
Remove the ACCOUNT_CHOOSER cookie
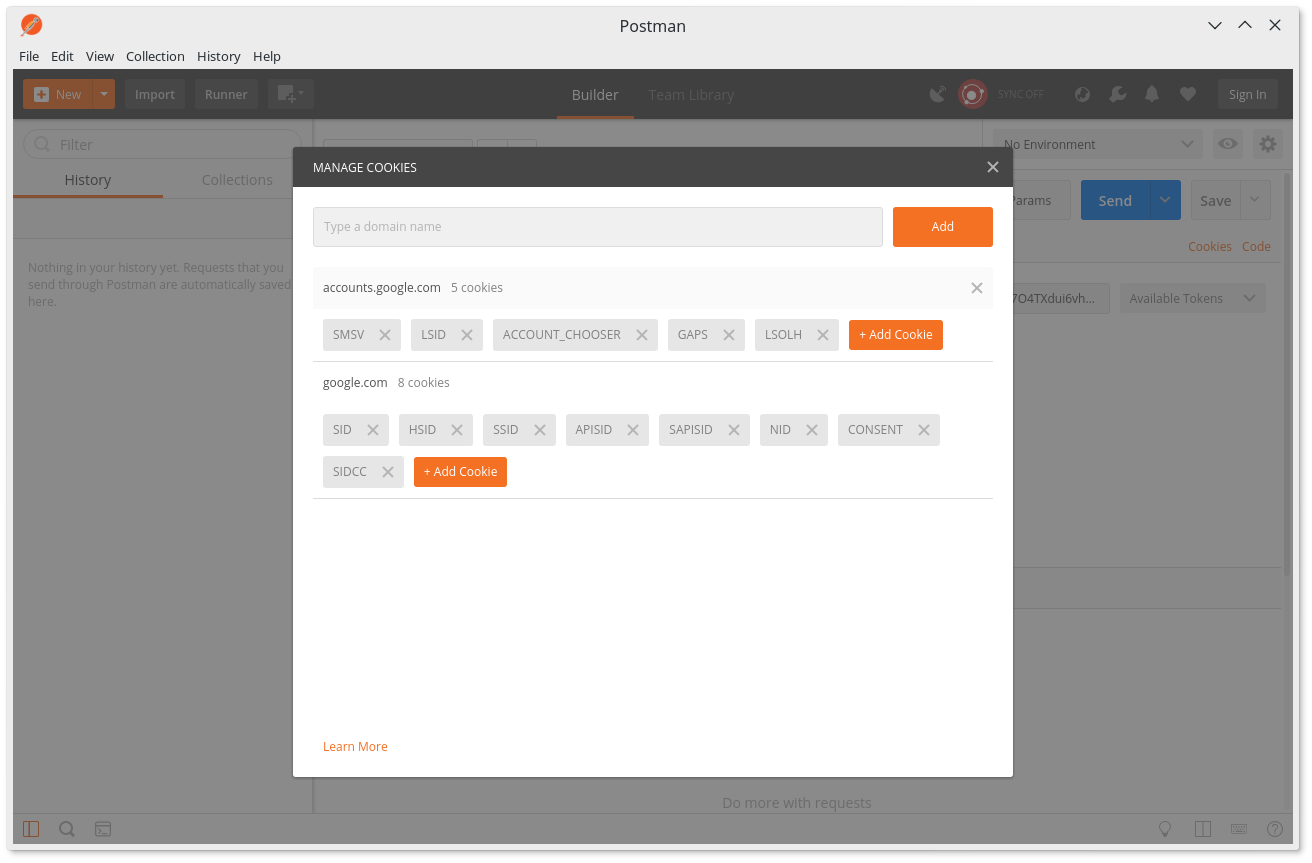[642, 335]
